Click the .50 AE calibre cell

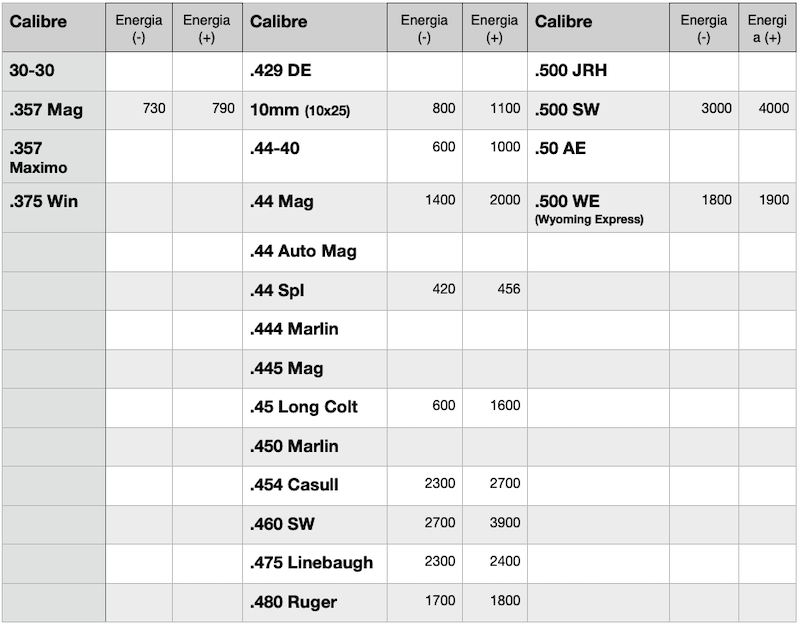[561, 149]
